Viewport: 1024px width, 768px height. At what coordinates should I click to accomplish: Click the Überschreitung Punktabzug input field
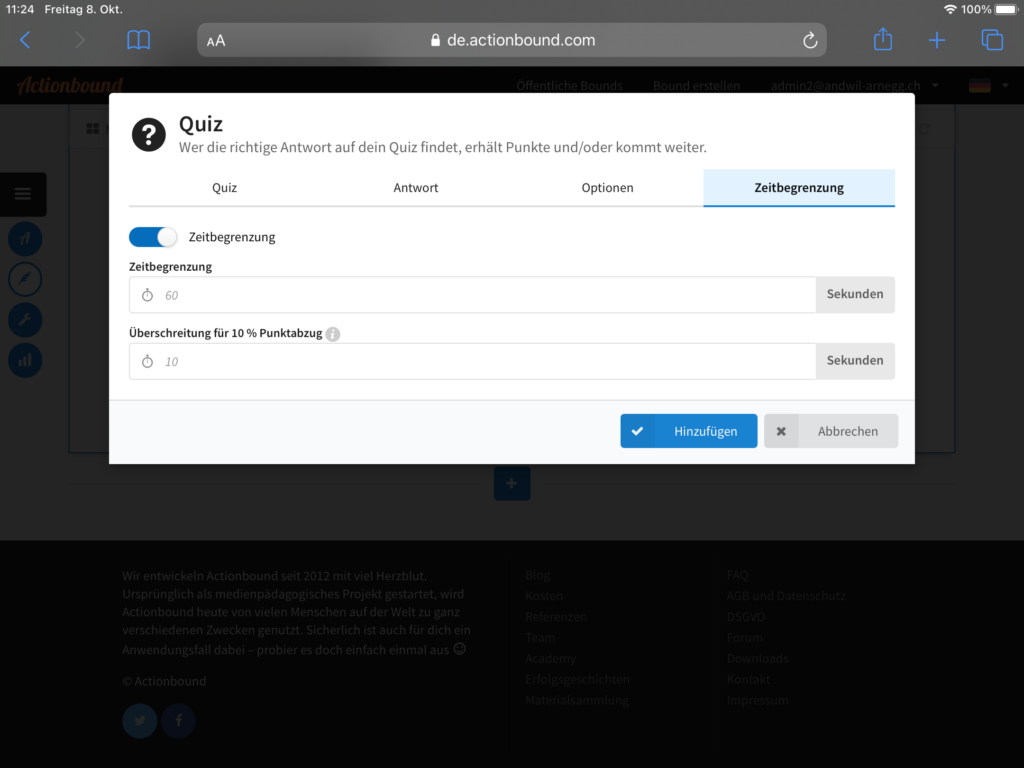click(480, 362)
